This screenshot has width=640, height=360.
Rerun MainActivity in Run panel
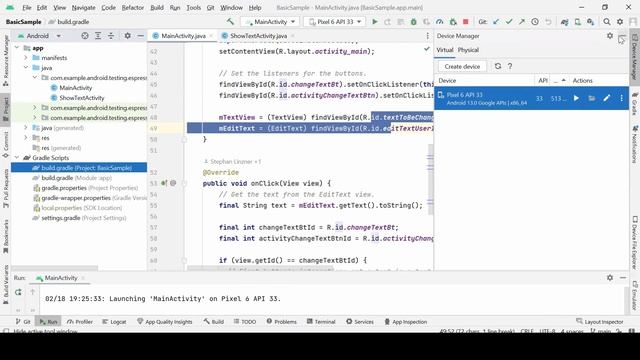pyautogui.click(x=18, y=292)
